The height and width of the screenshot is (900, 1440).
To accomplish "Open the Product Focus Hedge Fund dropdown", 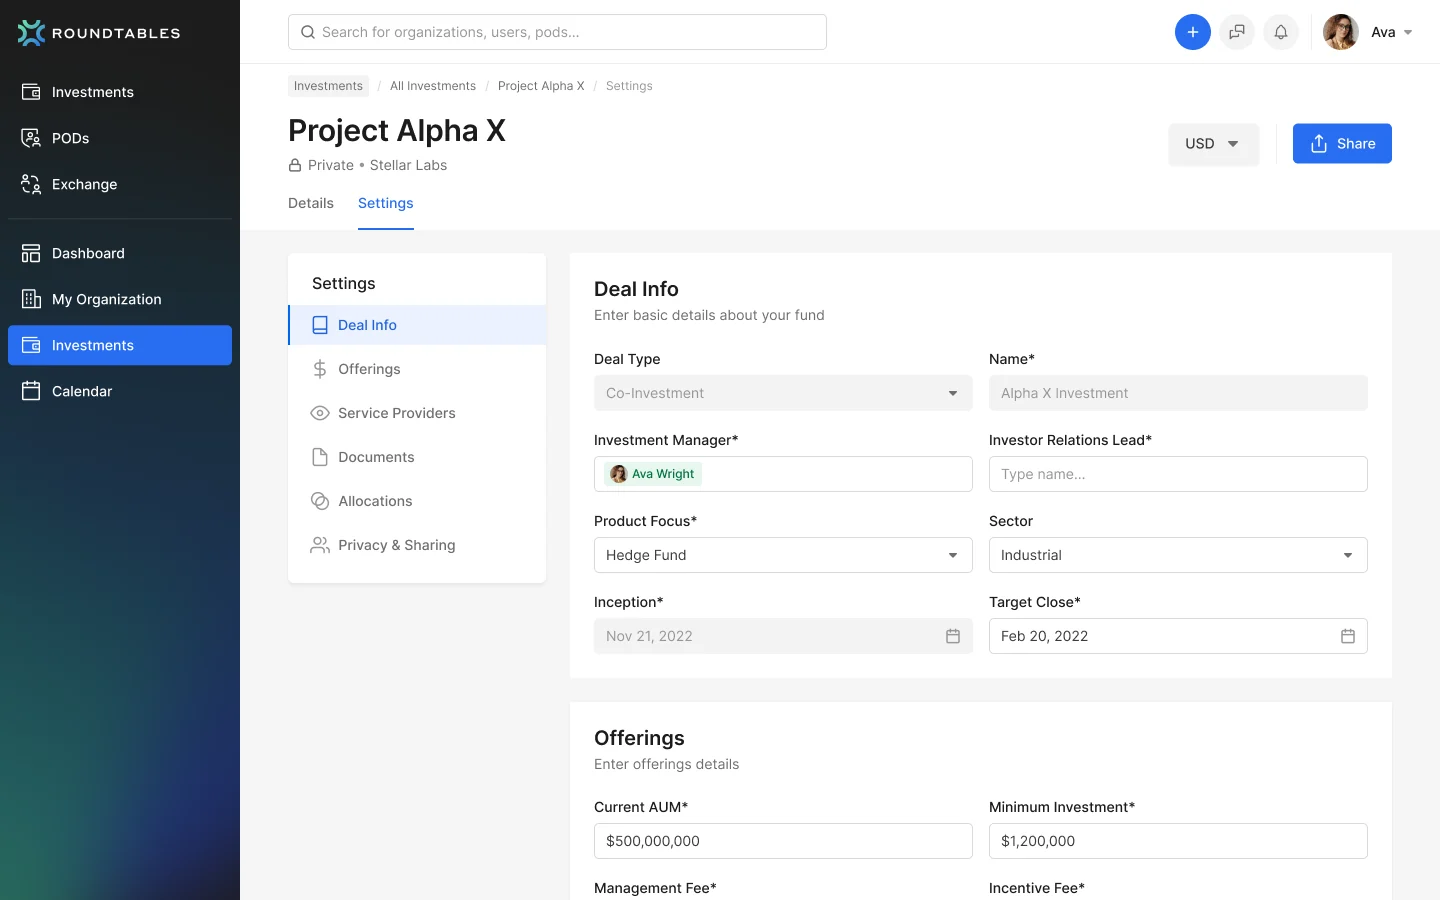I will point(783,555).
